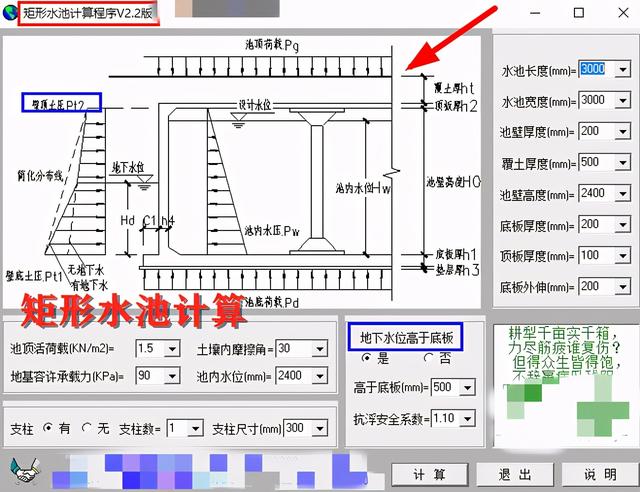
Task: Open the 土壤内摩擦角 dropdown arrow
Action: tap(320, 349)
